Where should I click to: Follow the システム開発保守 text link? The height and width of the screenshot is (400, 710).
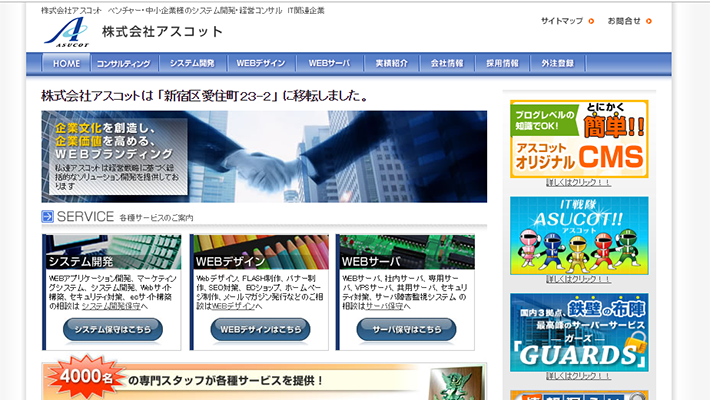pos(111,306)
